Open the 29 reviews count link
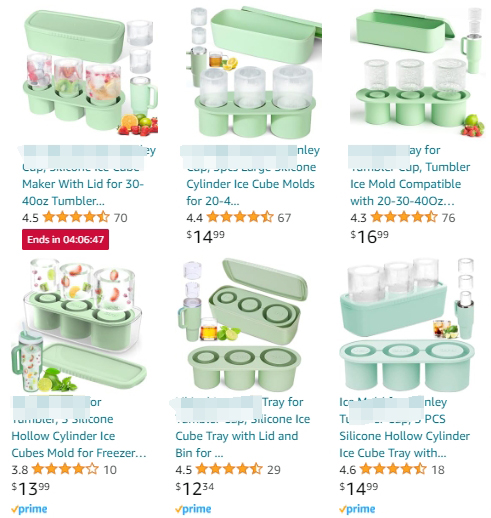 coord(274,470)
